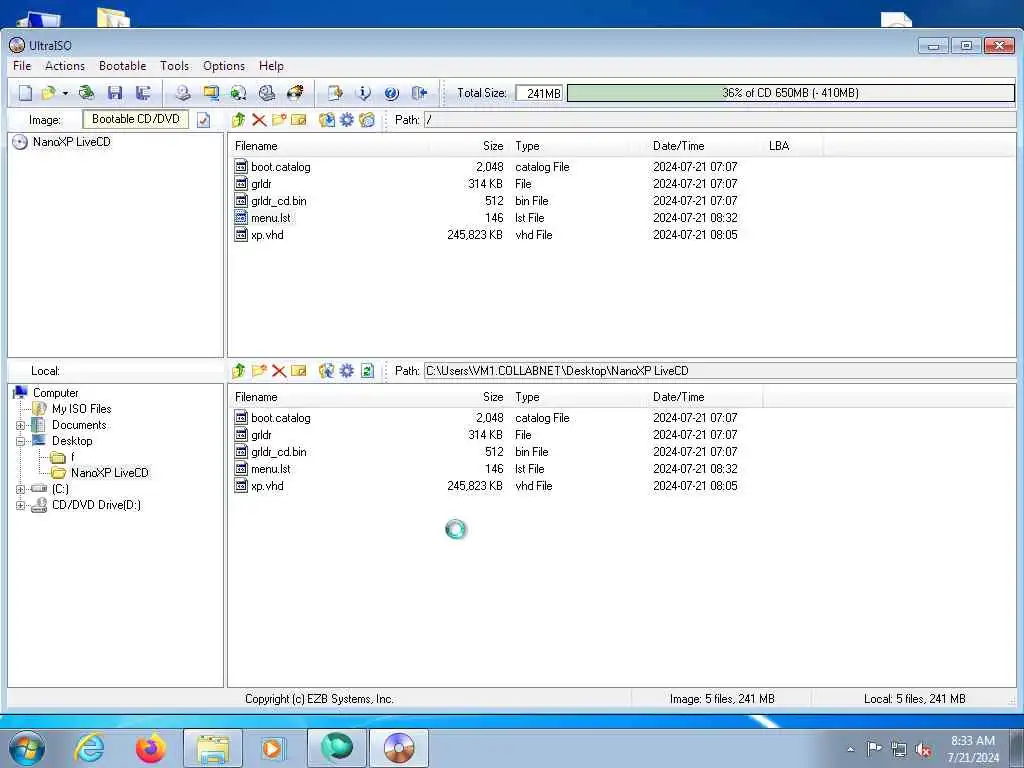Click the blue information 'i' toolbar icon
The image size is (1024, 768).
363,93
